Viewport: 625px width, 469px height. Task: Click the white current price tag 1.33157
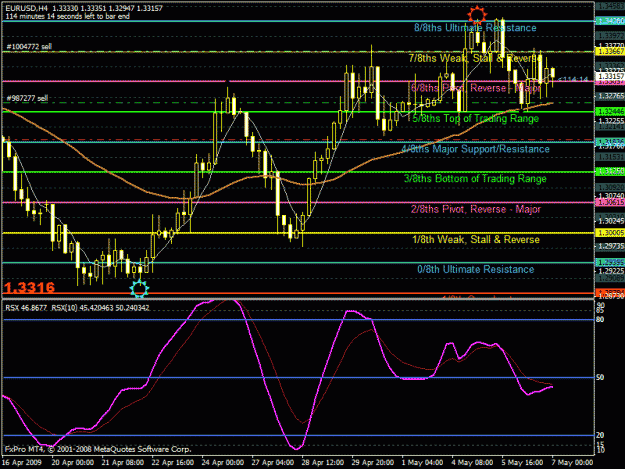[610, 76]
